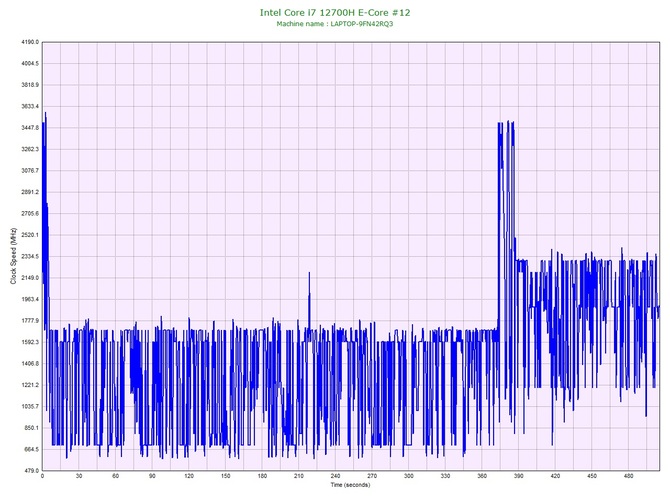Screen dimensions: 670x502
Task: Click the 90 seconds x-axis tick label
Action: point(152,476)
